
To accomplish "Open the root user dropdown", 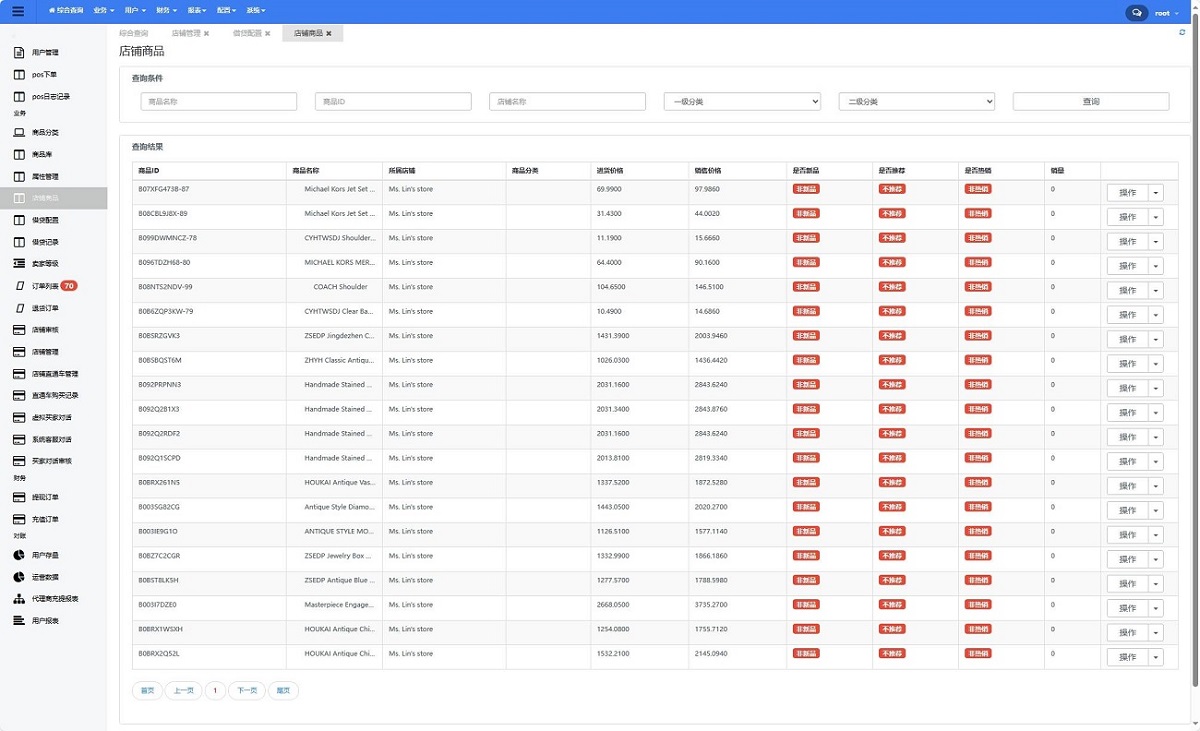I will 1166,13.
